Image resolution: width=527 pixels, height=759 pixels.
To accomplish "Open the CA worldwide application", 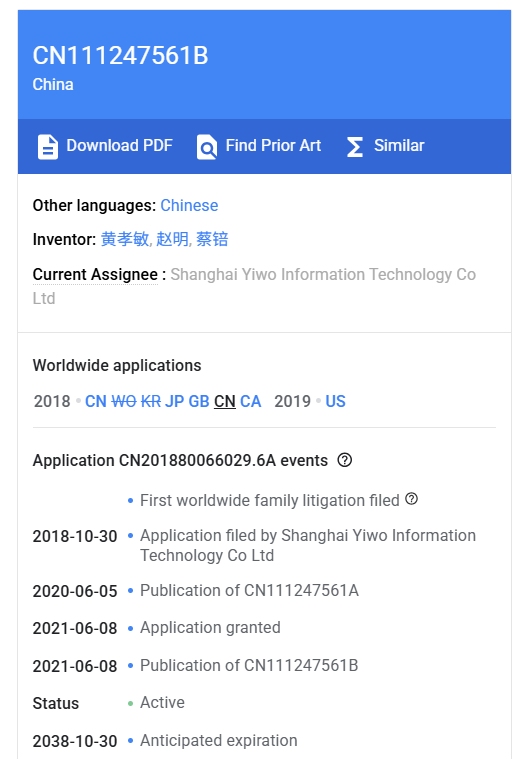I will (251, 401).
